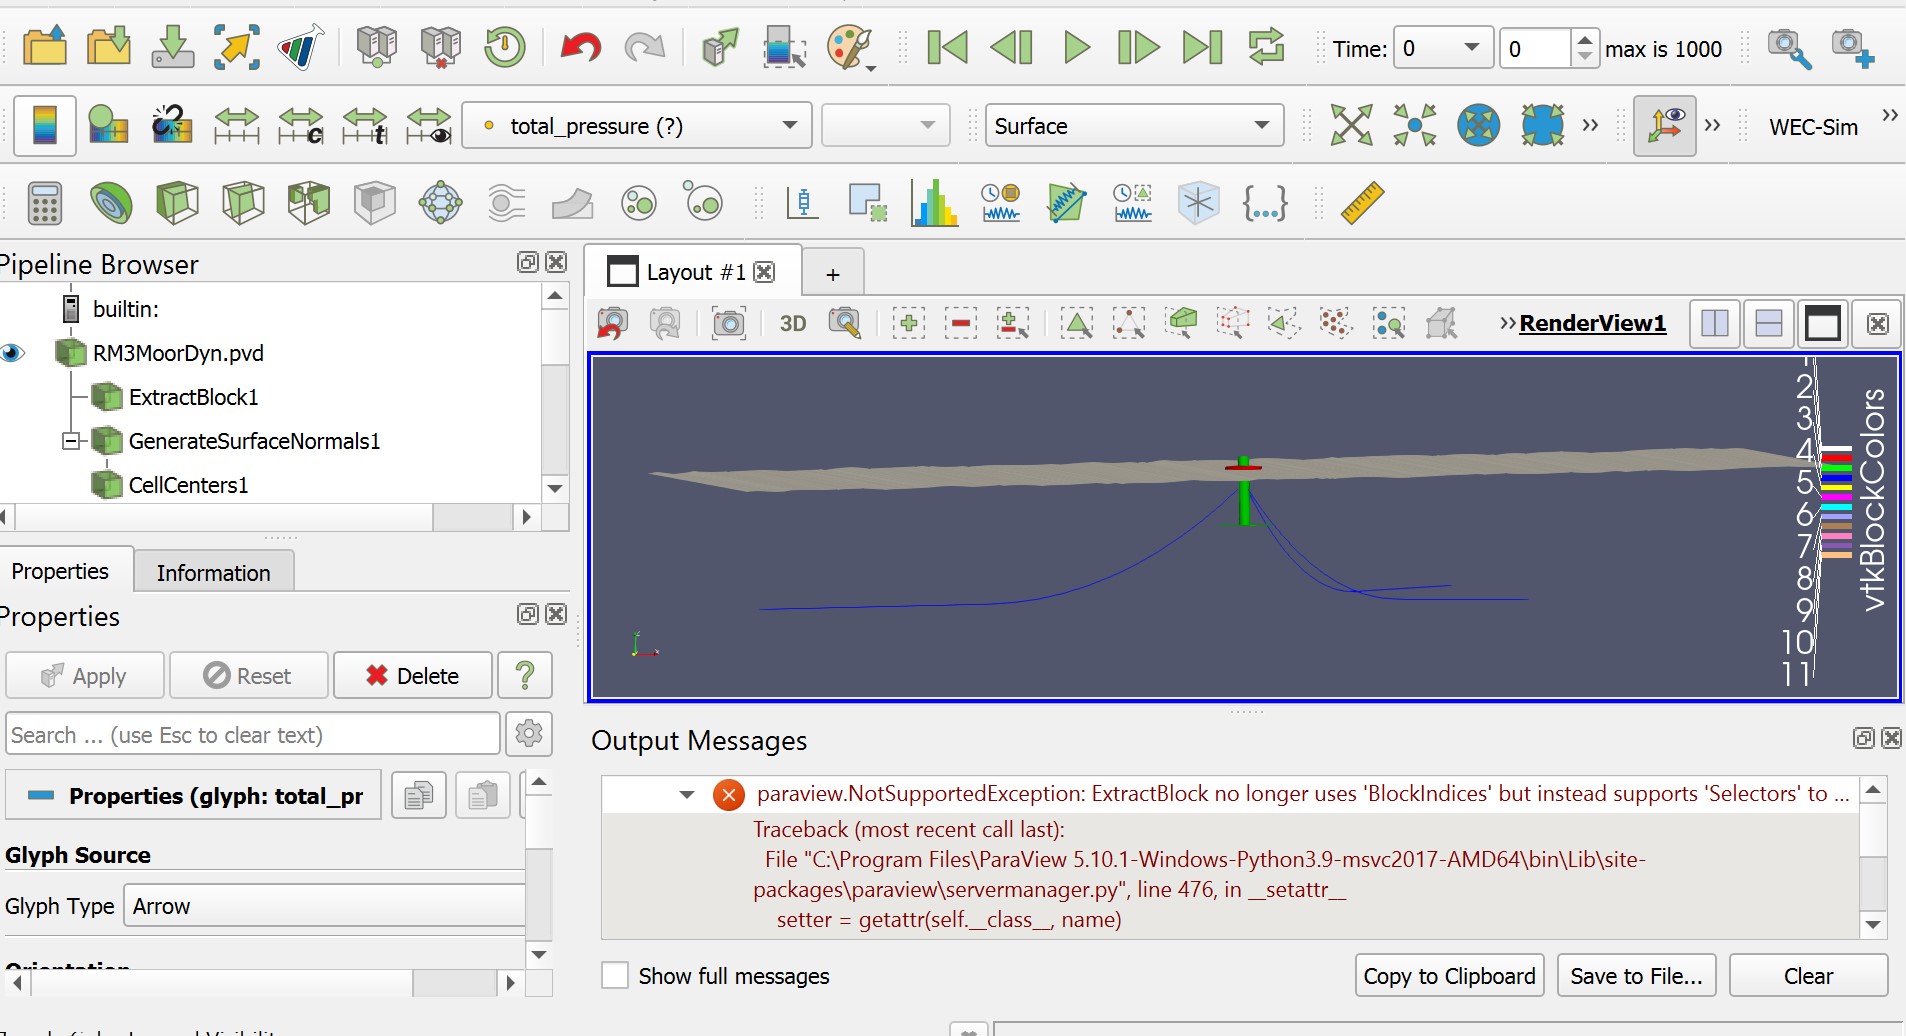The height and width of the screenshot is (1036, 1906).
Task: Apply the Contour filter
Action: click(111, 202)
